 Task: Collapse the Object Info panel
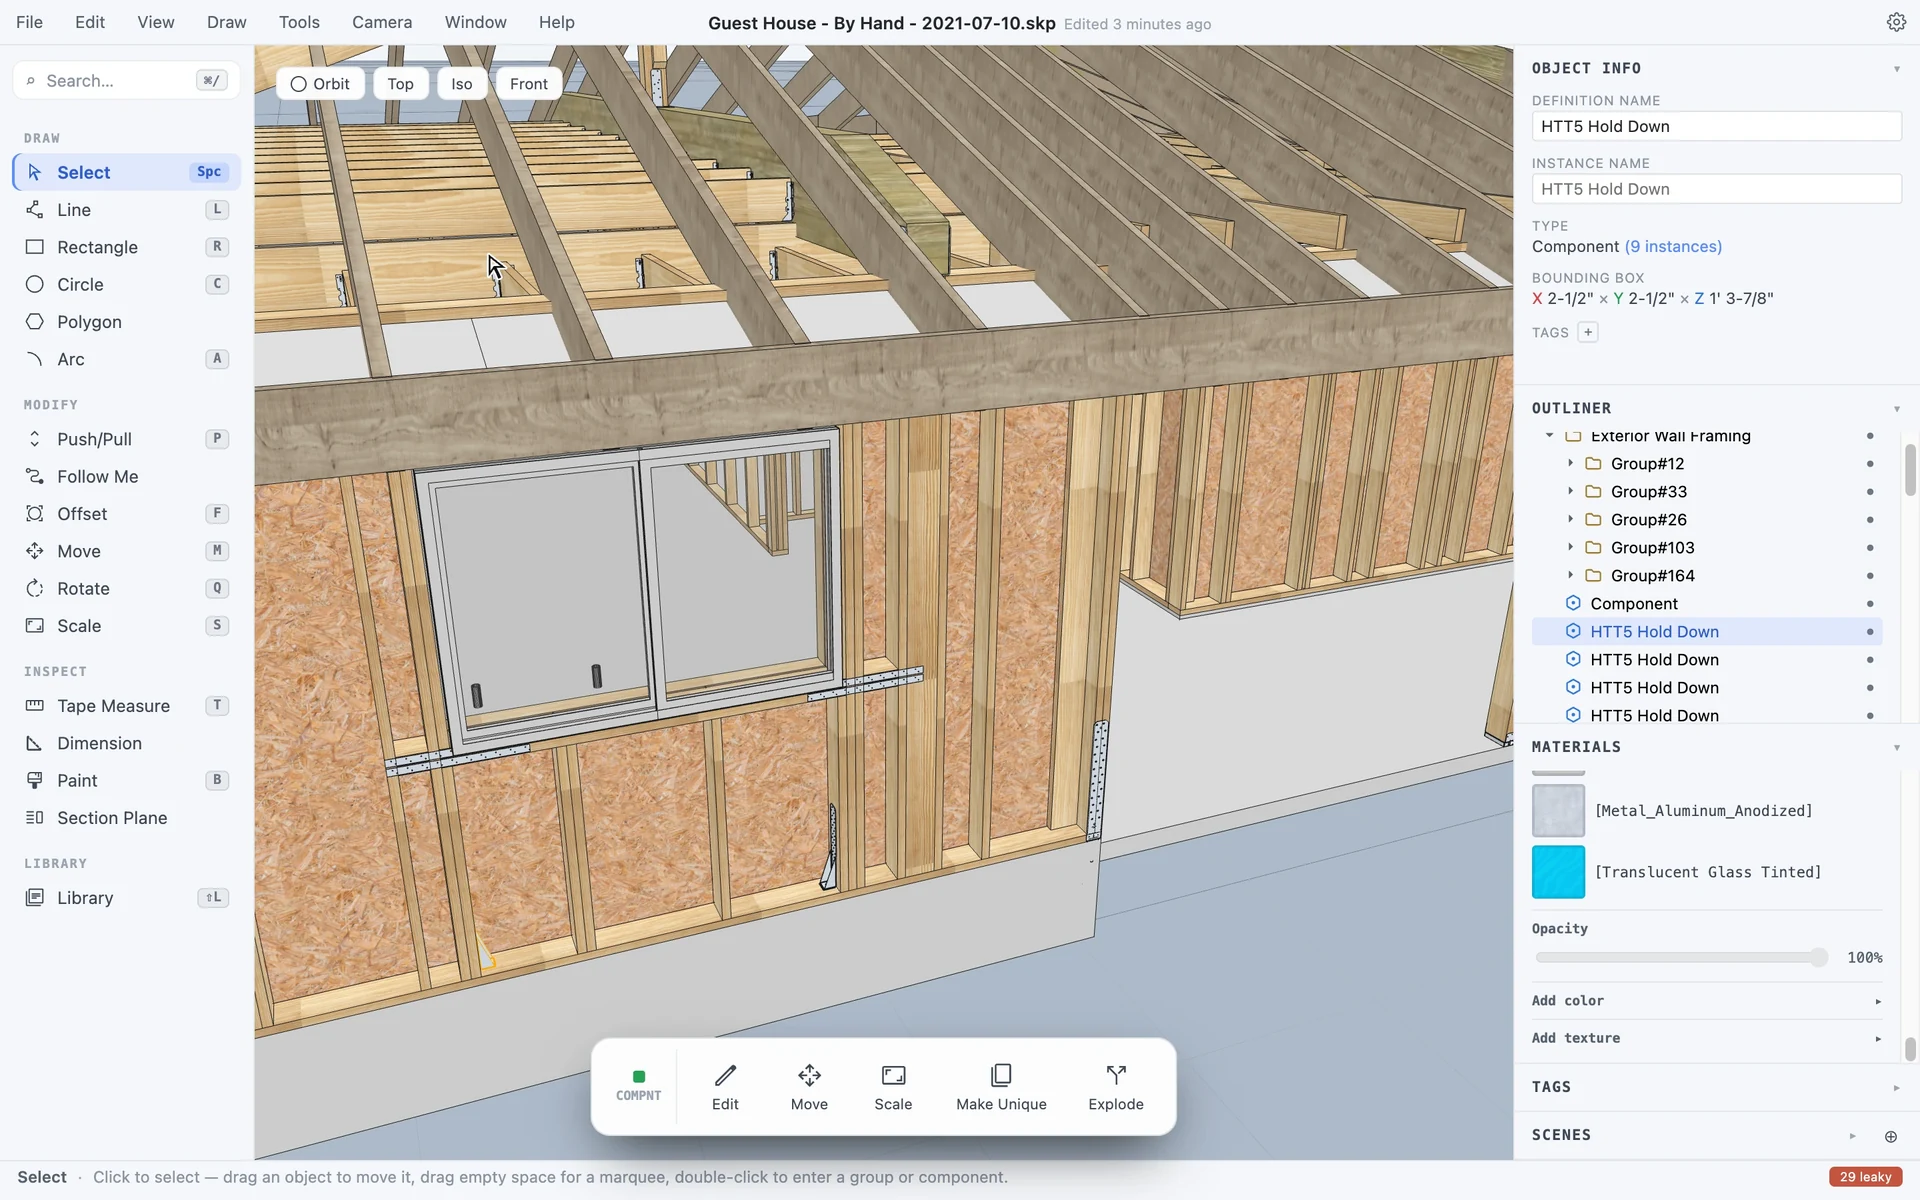tap(1896, 69)
